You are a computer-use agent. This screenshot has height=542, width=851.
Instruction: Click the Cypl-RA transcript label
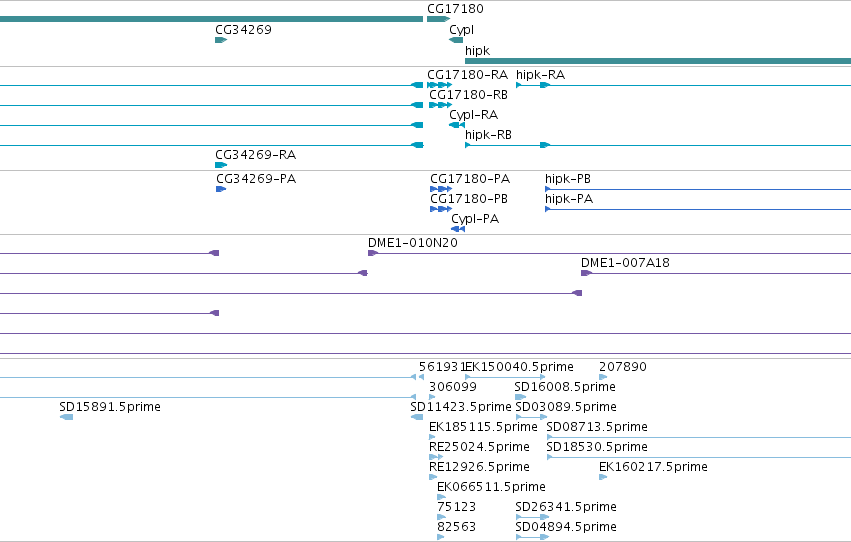click(x=473, y=115)
